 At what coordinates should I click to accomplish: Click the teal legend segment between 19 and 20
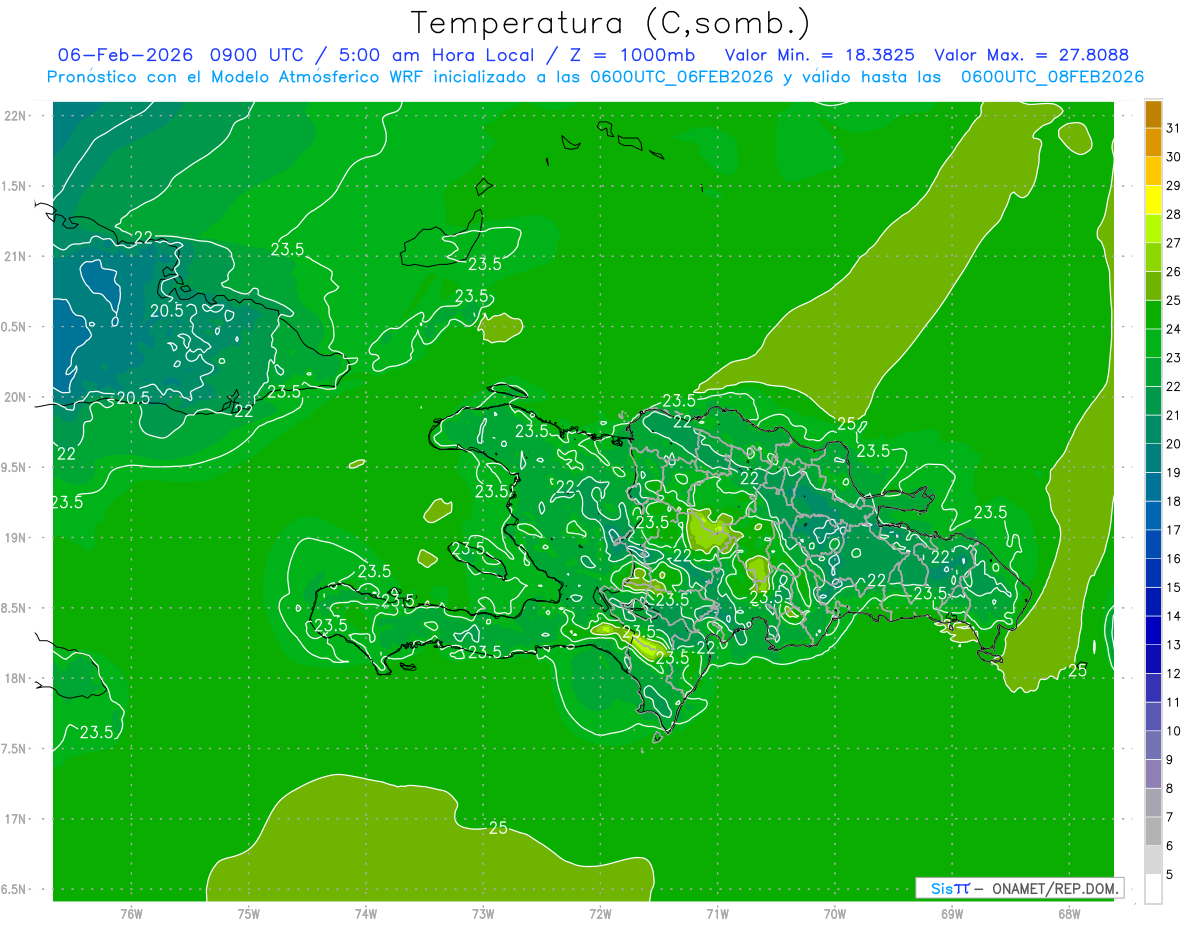pos(1153,459)
